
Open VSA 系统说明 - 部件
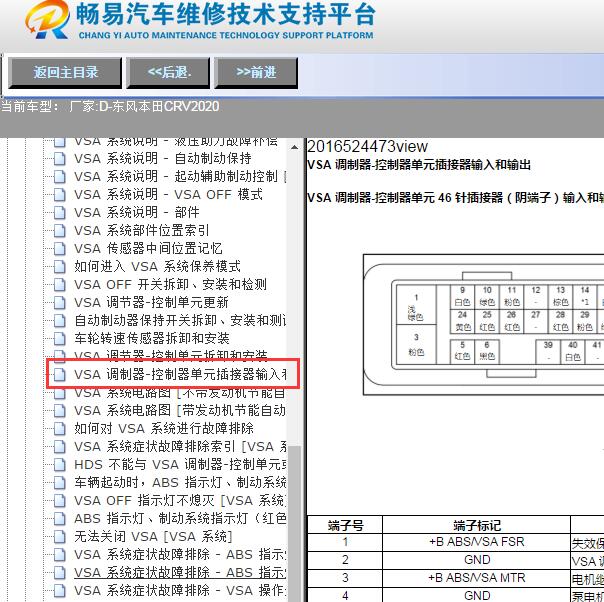(x=137, y=212)
